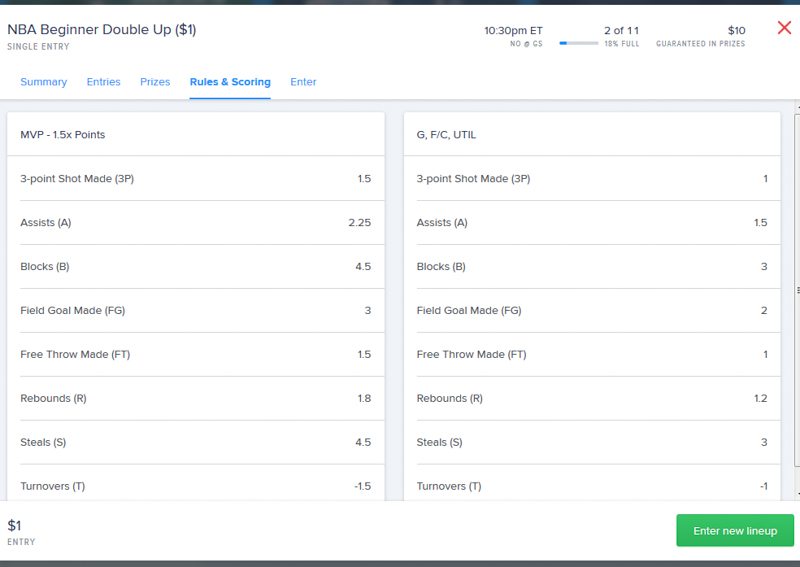
Task: Click the Enter new lineup button
Action: point(735,531)
